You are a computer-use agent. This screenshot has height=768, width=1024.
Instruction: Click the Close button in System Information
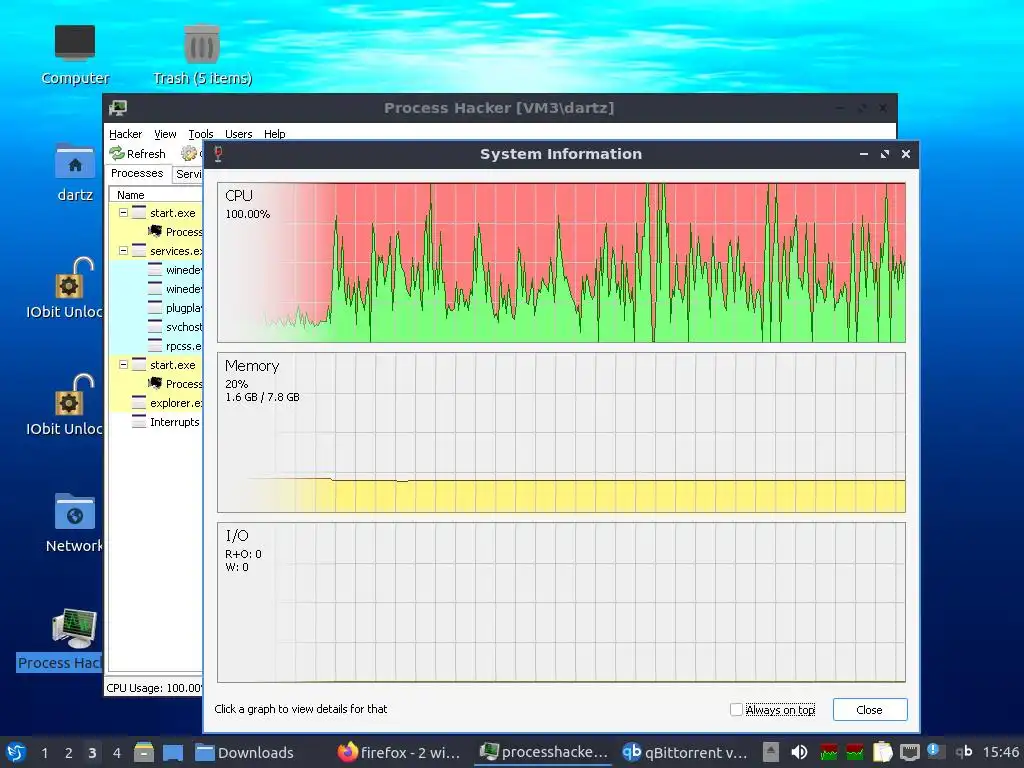pos(869,710)
